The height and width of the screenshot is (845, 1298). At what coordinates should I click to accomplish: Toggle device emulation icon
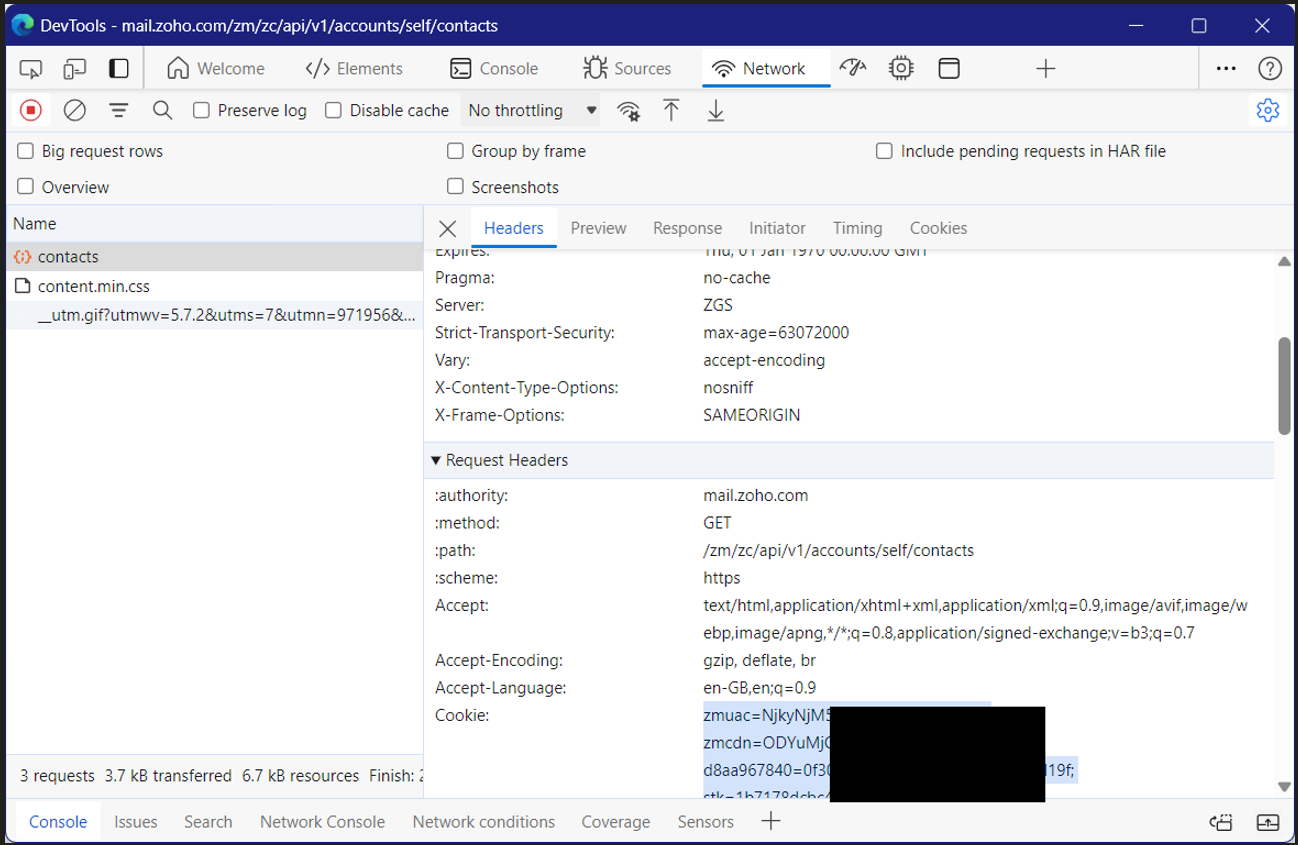point(75,69)
